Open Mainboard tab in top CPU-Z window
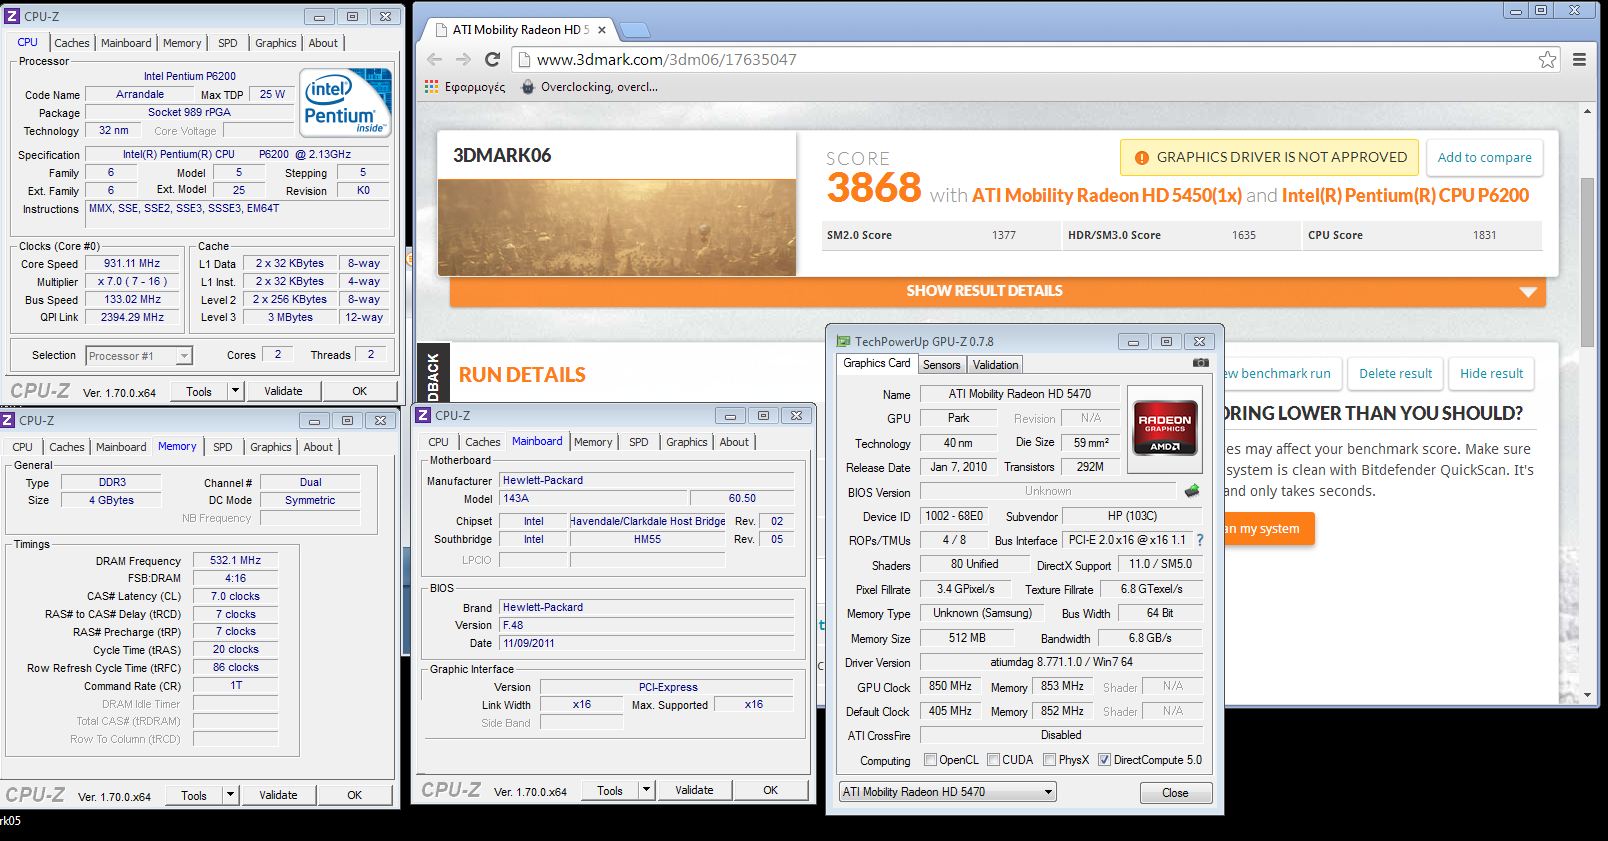Screen dimensions: 1608x841 pyautogui.click(x=126, y=43)
